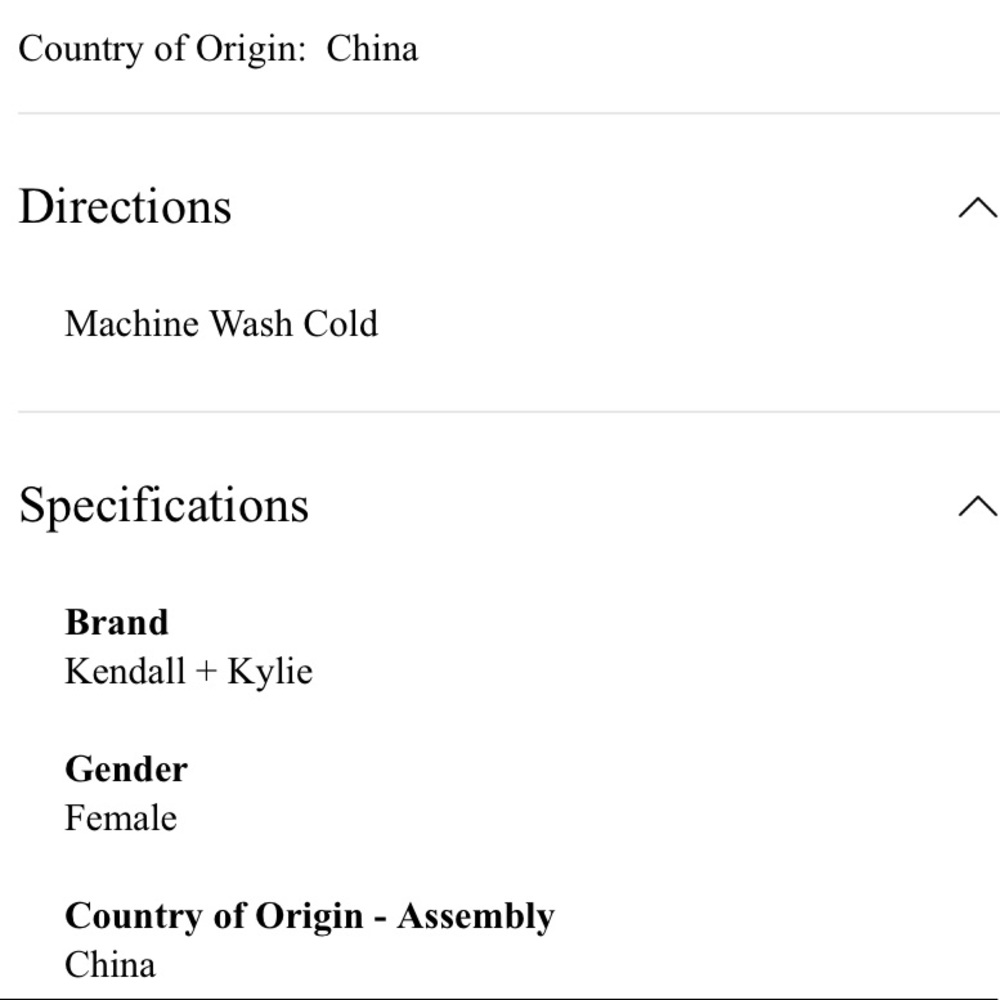Click the word Machine in the directions text
The height and width of the screenshot is (1000, 1000).
(x=131, y=324)
